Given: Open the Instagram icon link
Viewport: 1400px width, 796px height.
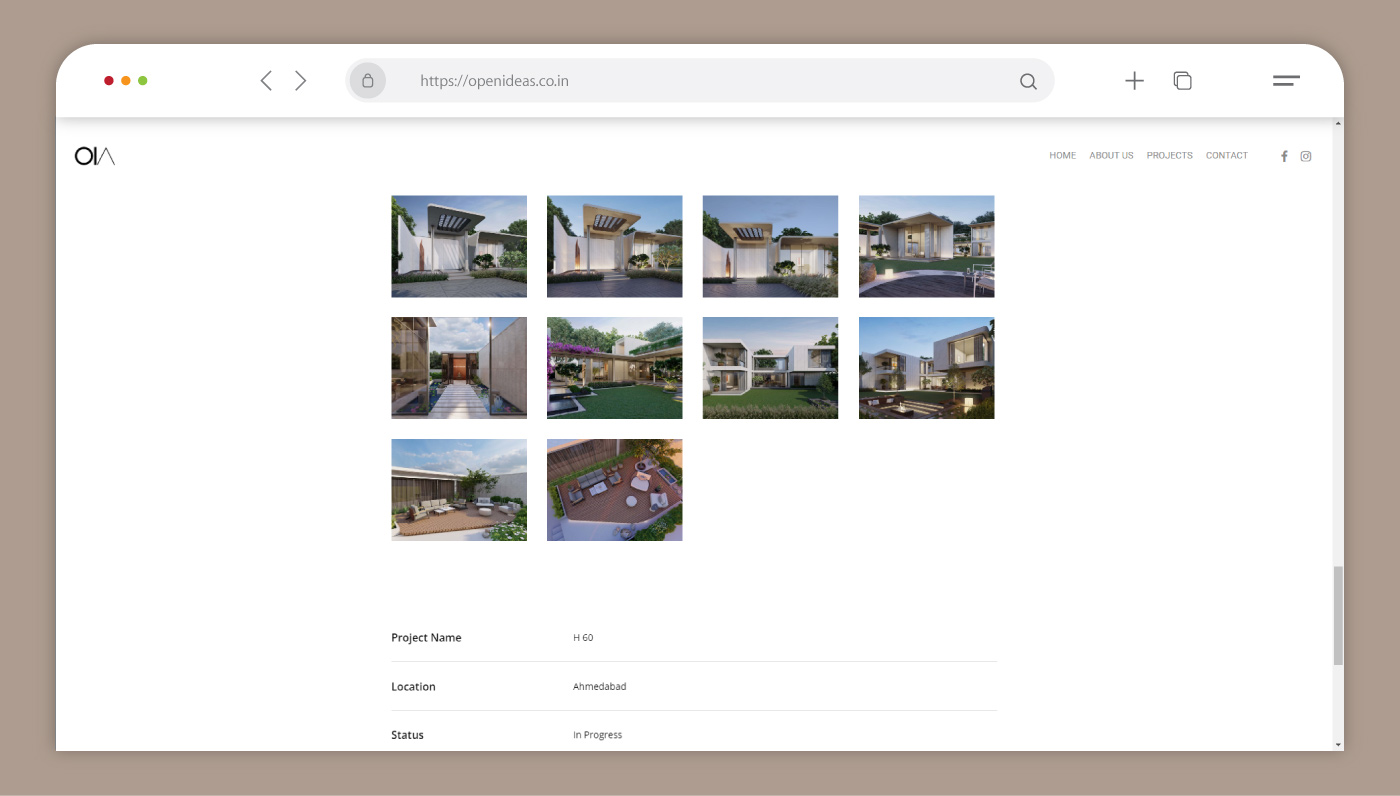Looking at the screenshot, I should point(1306,156).
